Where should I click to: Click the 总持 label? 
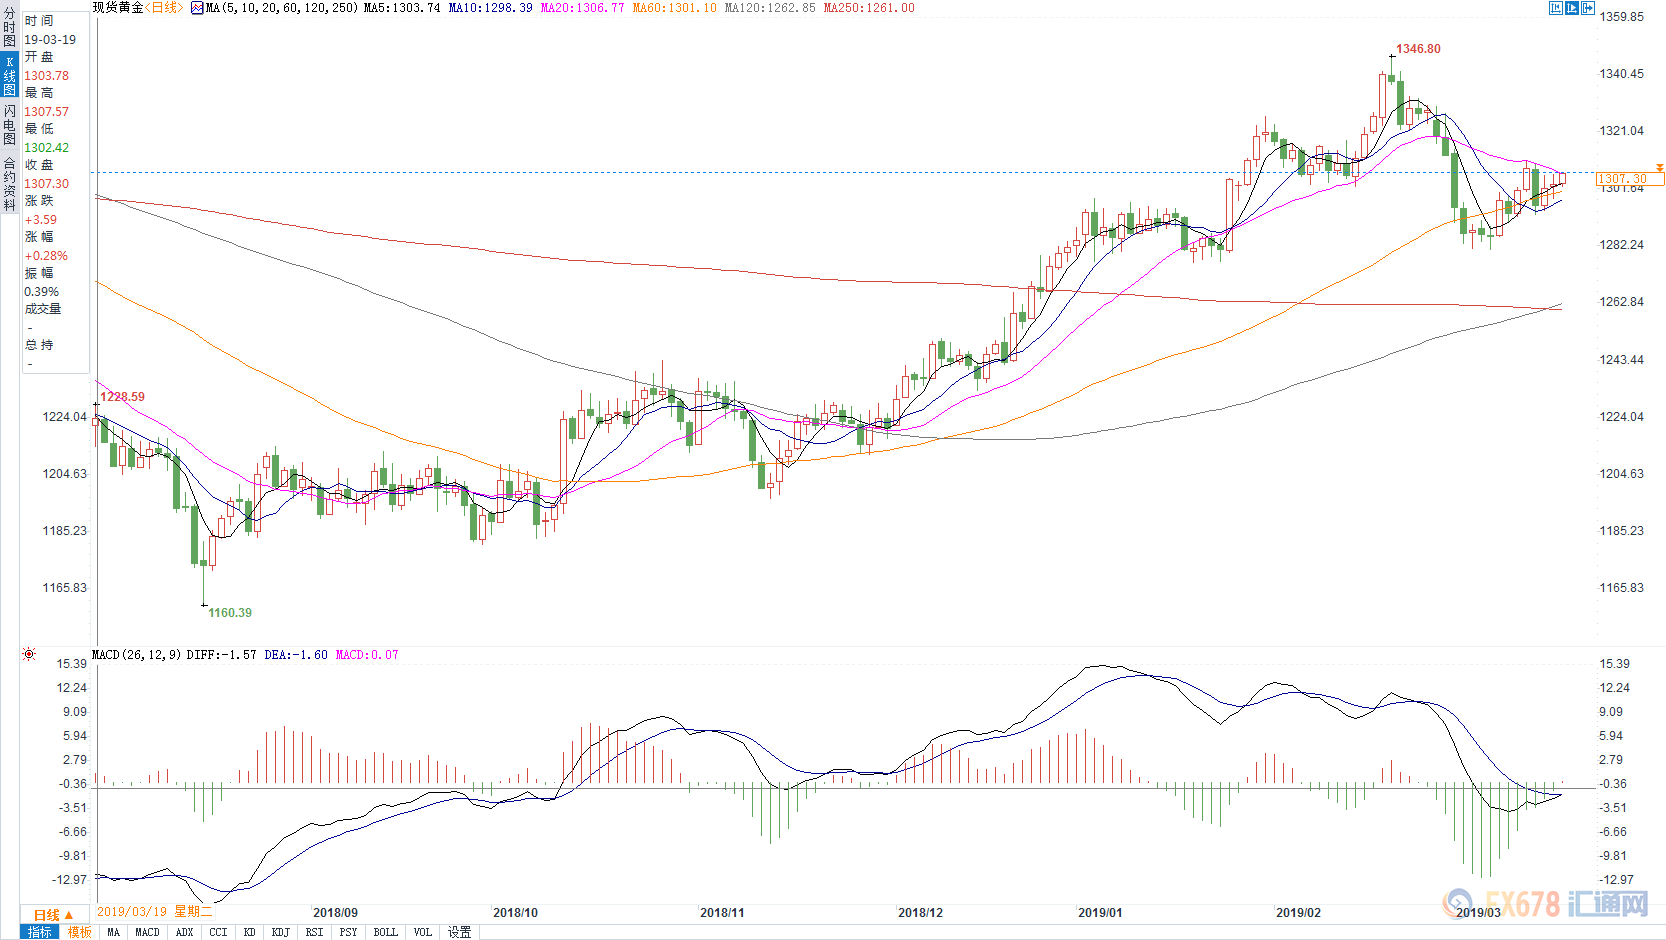click(x=39, y=345)
